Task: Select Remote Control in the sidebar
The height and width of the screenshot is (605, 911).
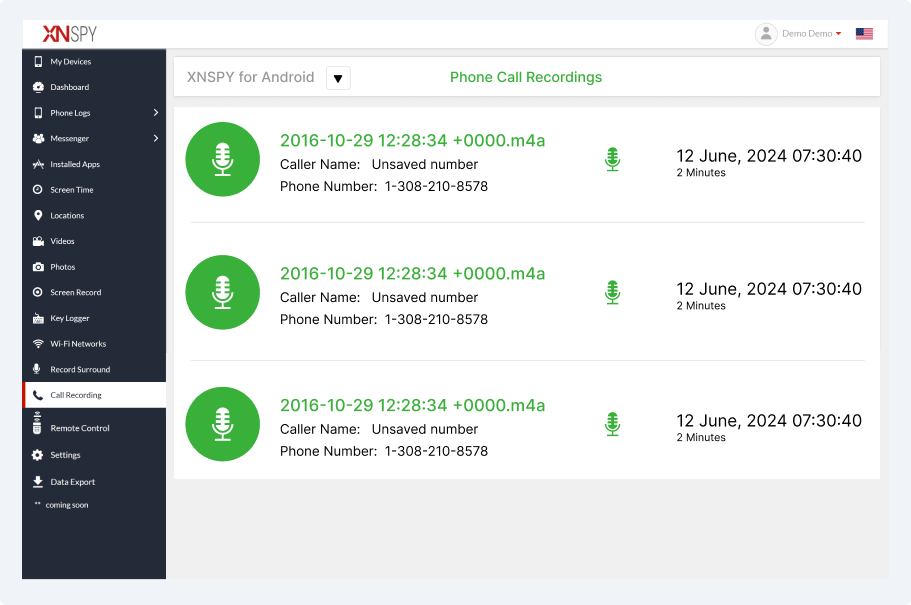Action: point(80,428)
